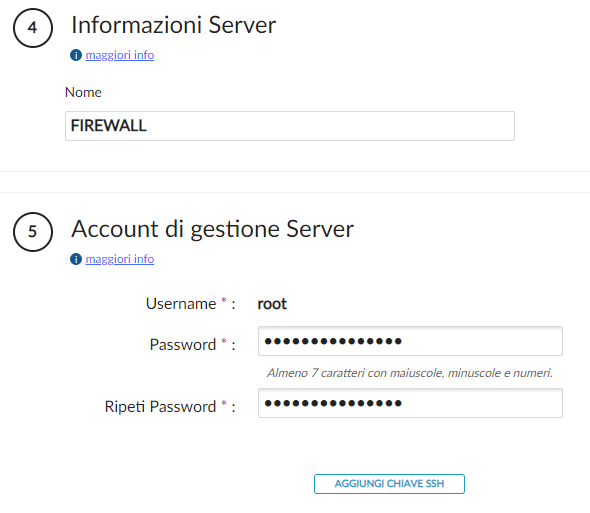This screenshot has width=590, height=513.
Task: Click the Username label
Action: (181, 304)
